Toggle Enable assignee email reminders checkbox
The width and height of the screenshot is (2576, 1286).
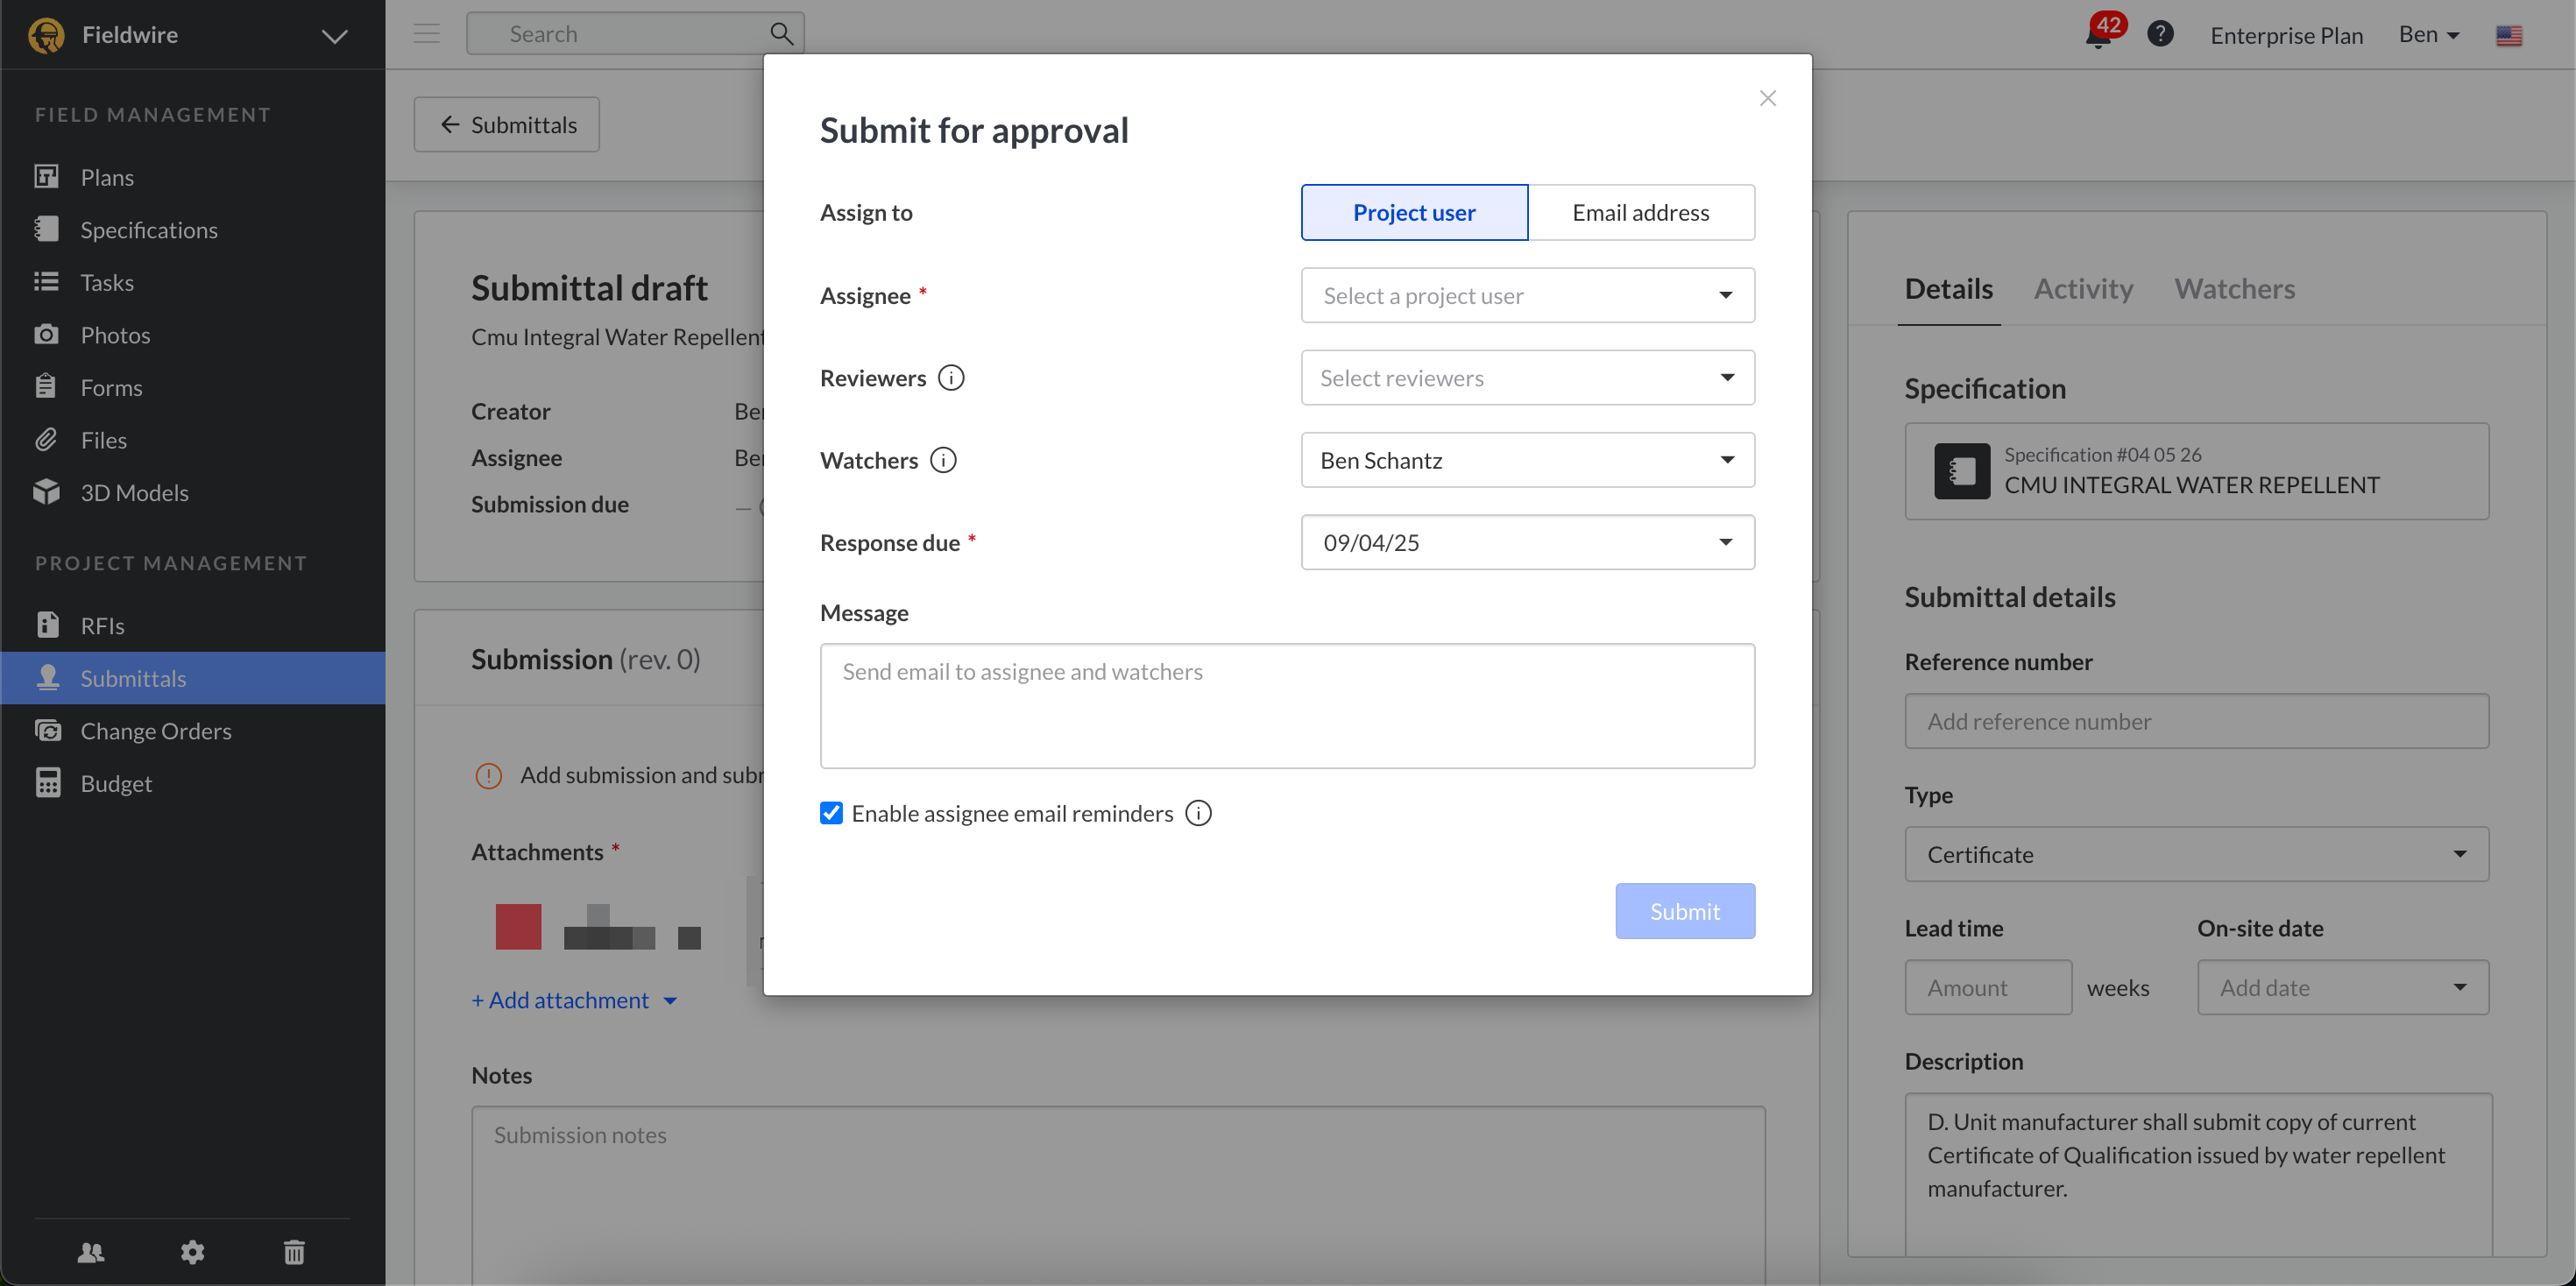(831, 813)
